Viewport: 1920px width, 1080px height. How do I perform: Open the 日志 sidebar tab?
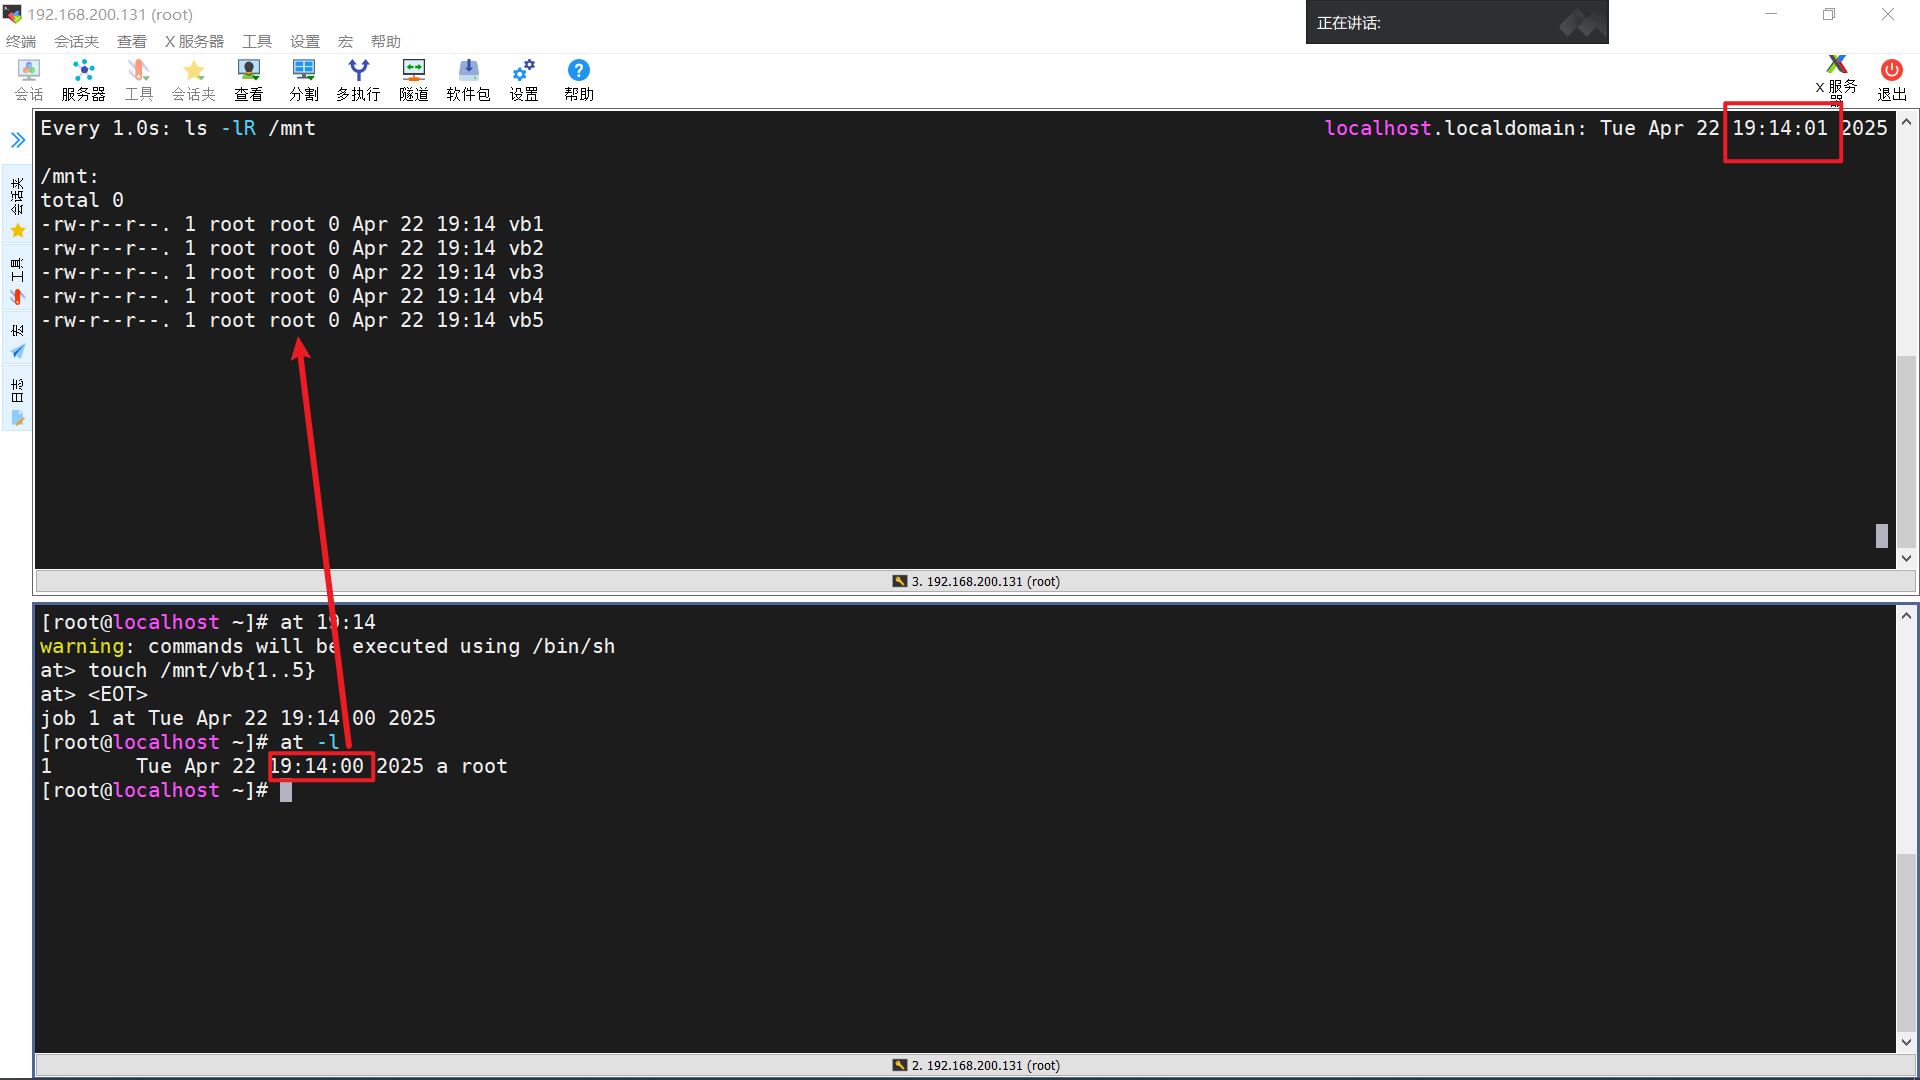[17, 402]
